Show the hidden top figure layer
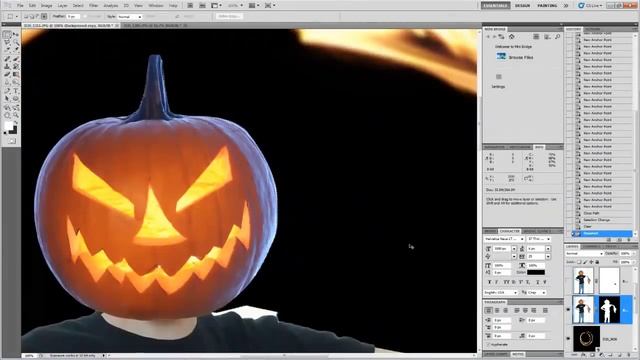 [568, 281]
